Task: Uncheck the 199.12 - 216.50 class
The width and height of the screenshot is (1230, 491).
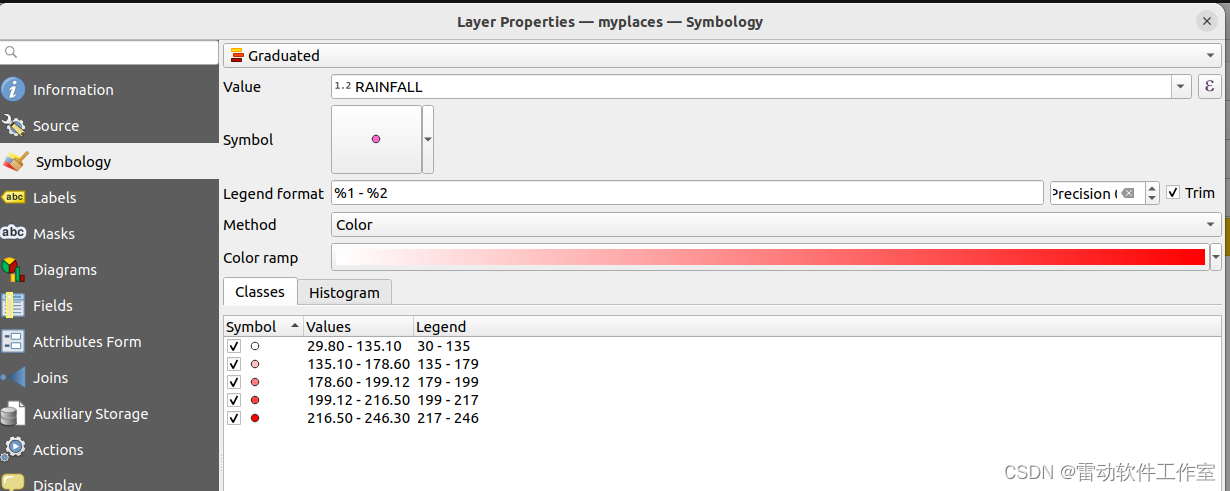Action: click(x=234, y=400)
